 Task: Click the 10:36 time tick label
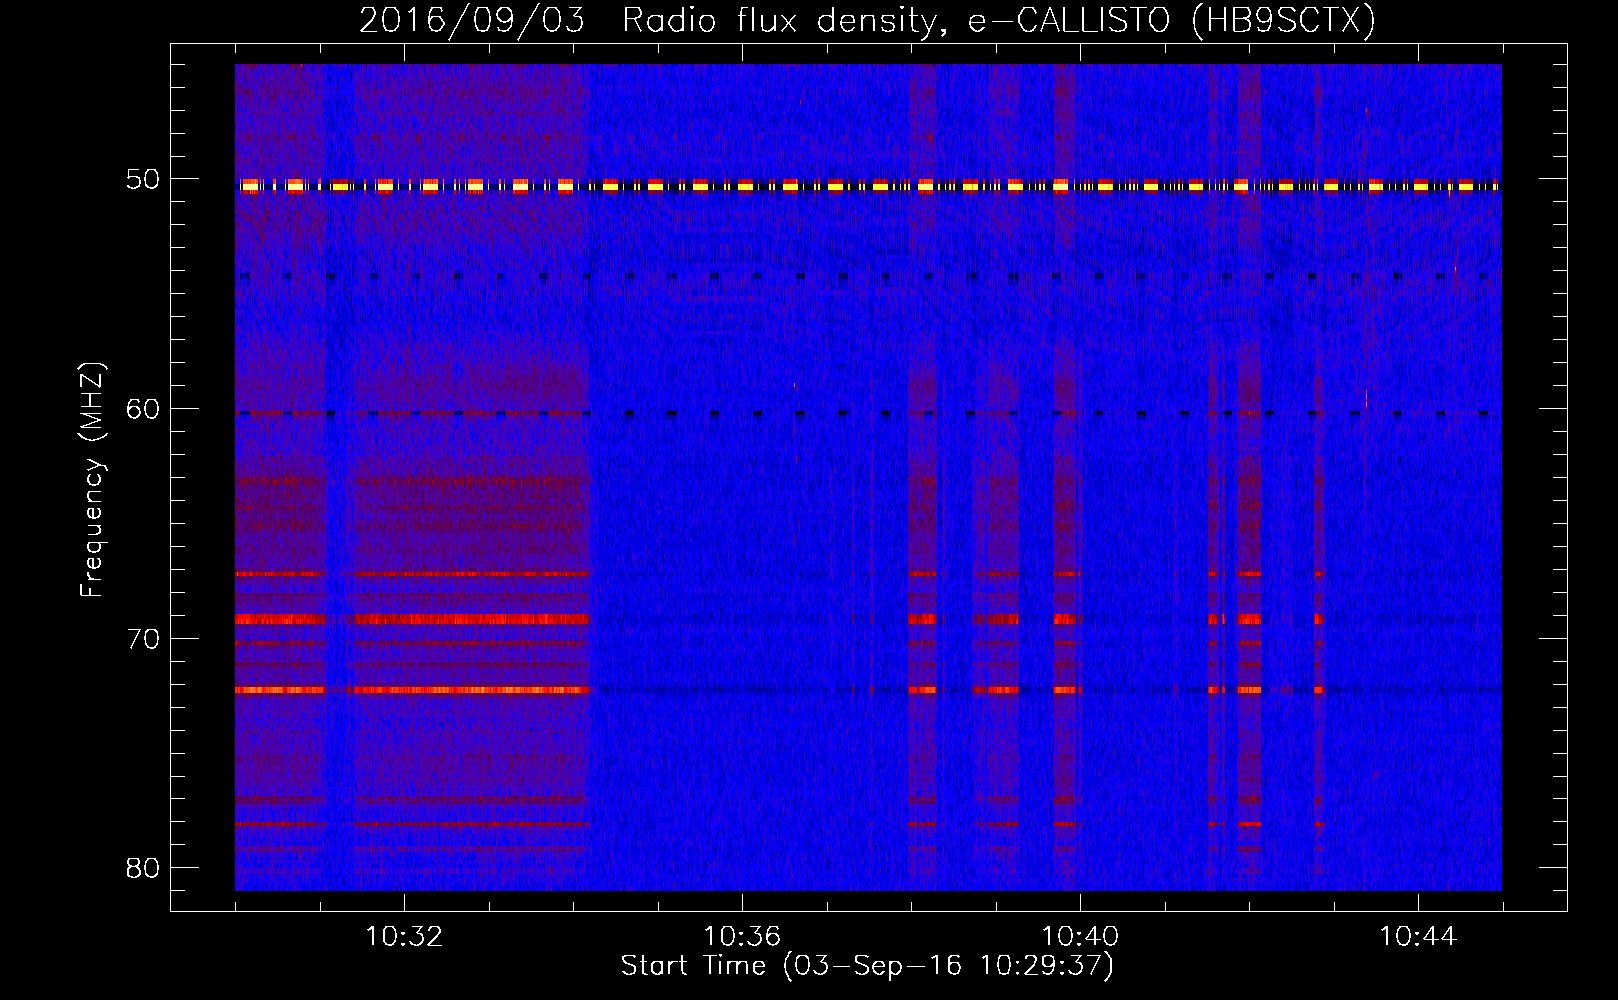click(x=742, y=937)
